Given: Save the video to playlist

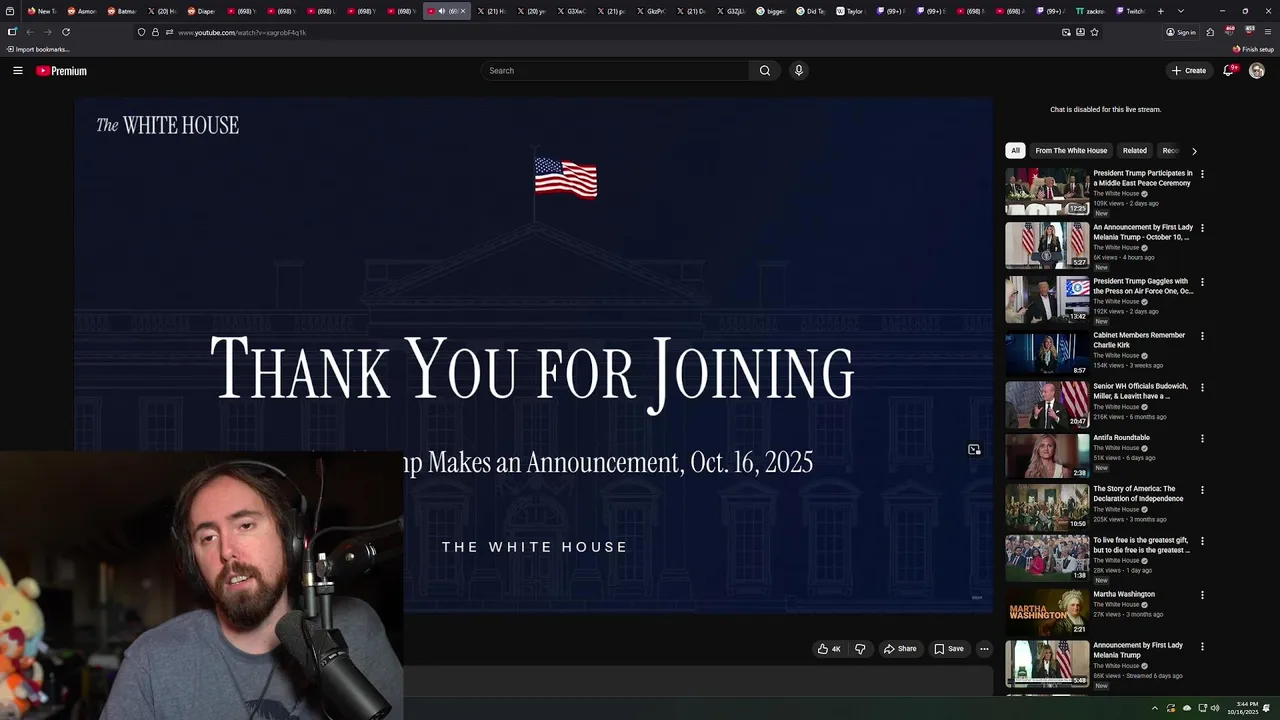Looking at the screenshot, I should 949,649.
